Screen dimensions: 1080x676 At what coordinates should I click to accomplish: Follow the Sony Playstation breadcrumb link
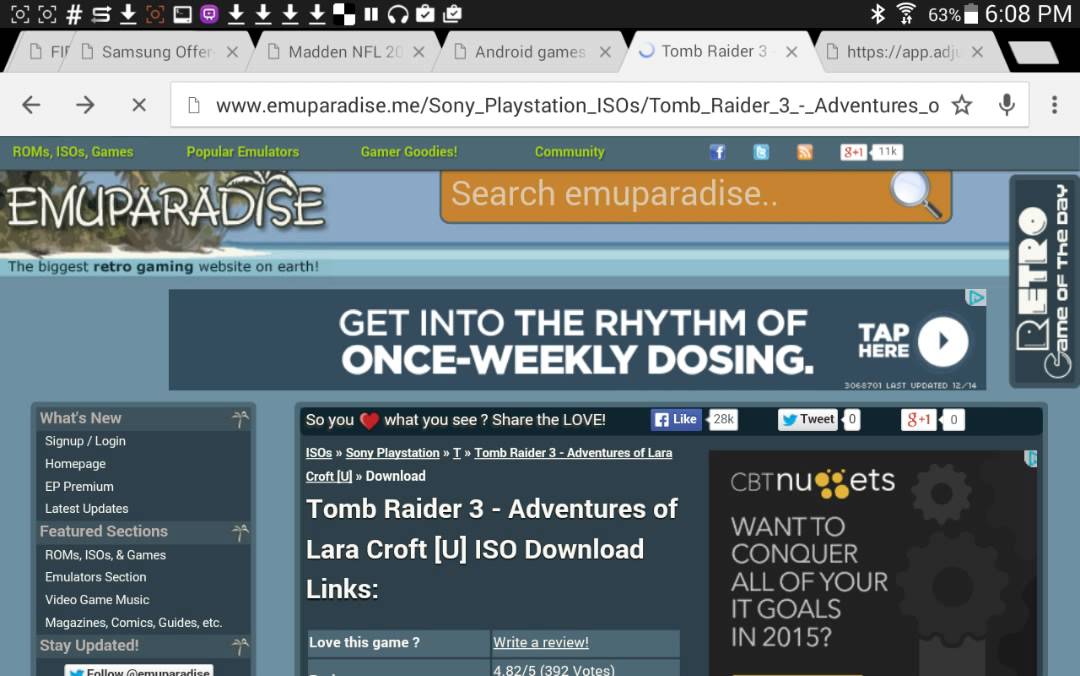[393, 453]
